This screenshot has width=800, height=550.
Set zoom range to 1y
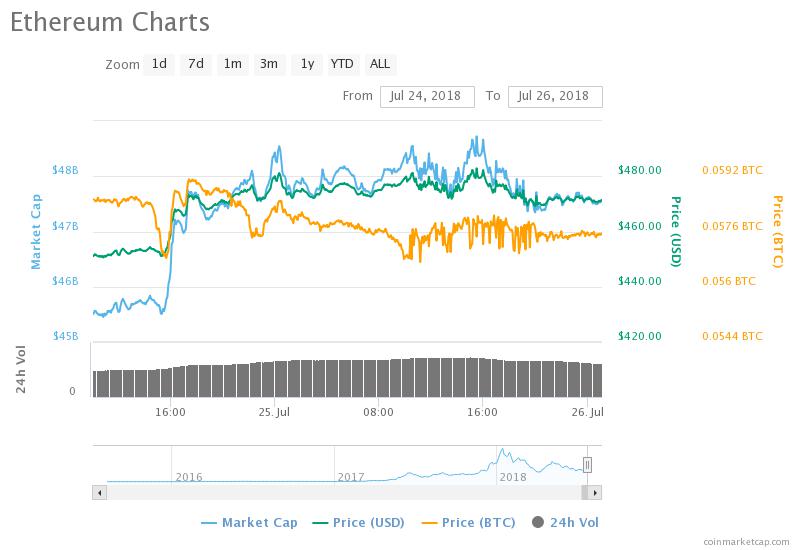[x=307, y=64]
